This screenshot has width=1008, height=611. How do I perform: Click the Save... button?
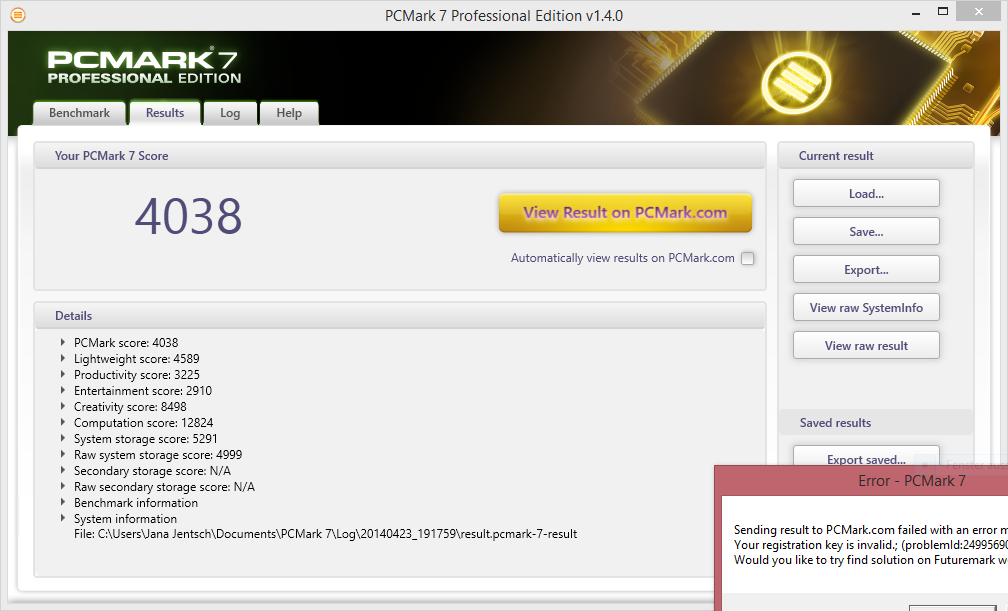pyautogui.click(x=866, y=232)
